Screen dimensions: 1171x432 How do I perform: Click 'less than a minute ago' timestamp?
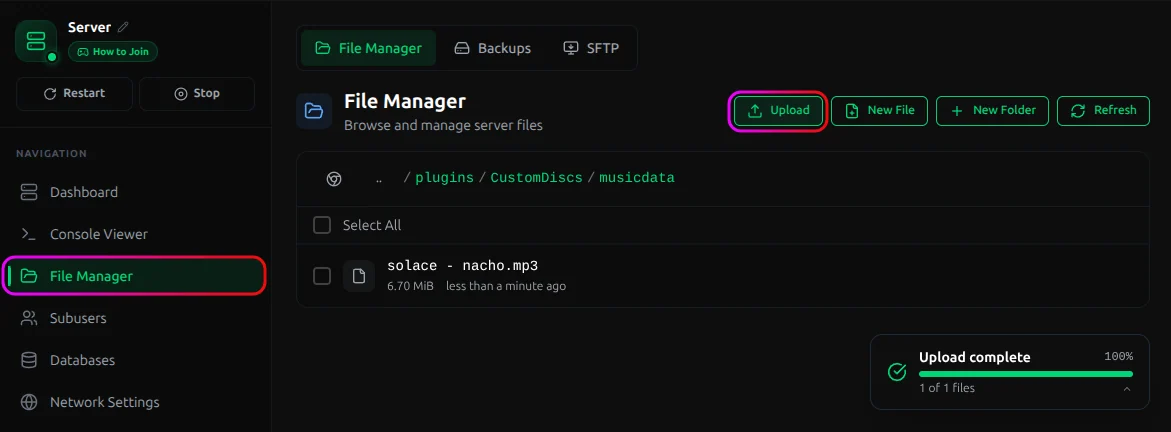coord(506,286)
